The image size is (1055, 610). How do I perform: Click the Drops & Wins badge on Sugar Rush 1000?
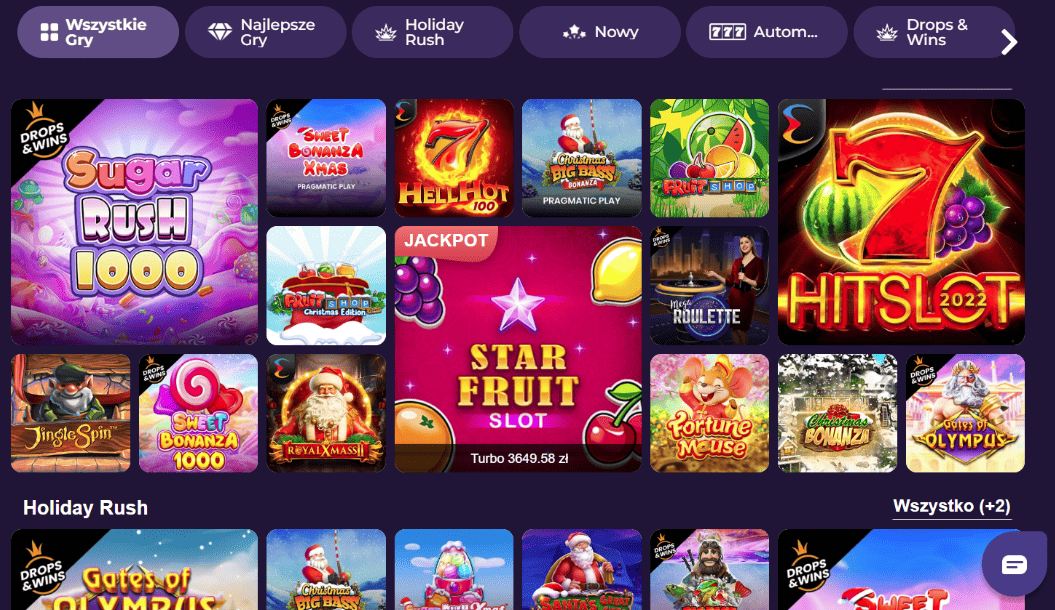(42, 130)
